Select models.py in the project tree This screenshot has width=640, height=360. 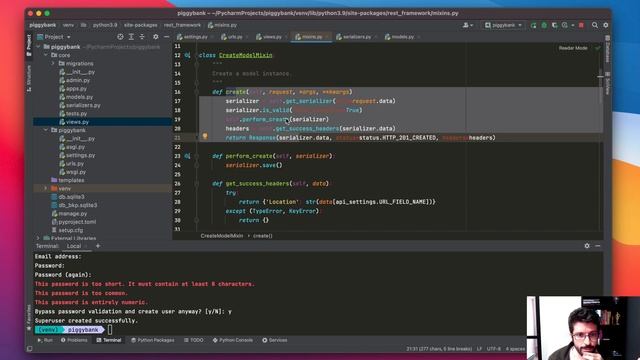pos(79,97)
